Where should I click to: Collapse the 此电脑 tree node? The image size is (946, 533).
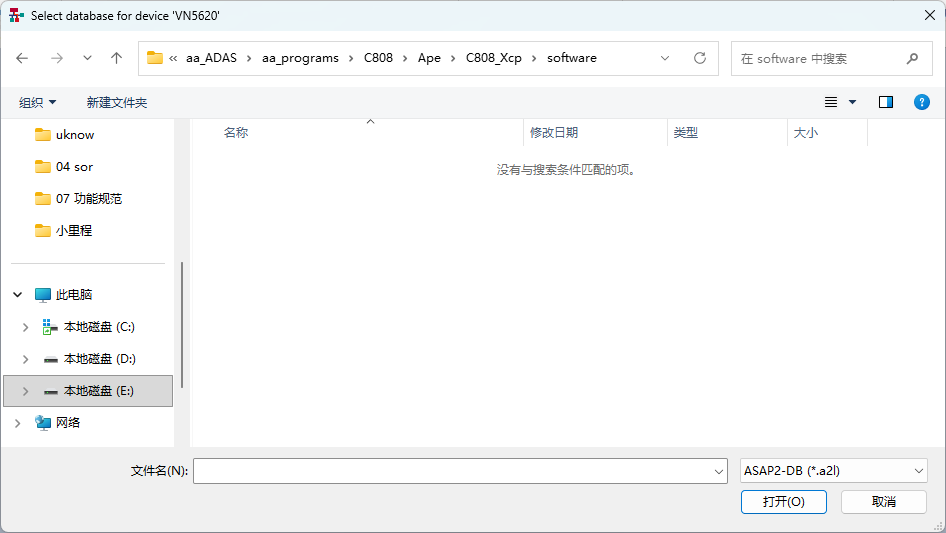(18, 295)
